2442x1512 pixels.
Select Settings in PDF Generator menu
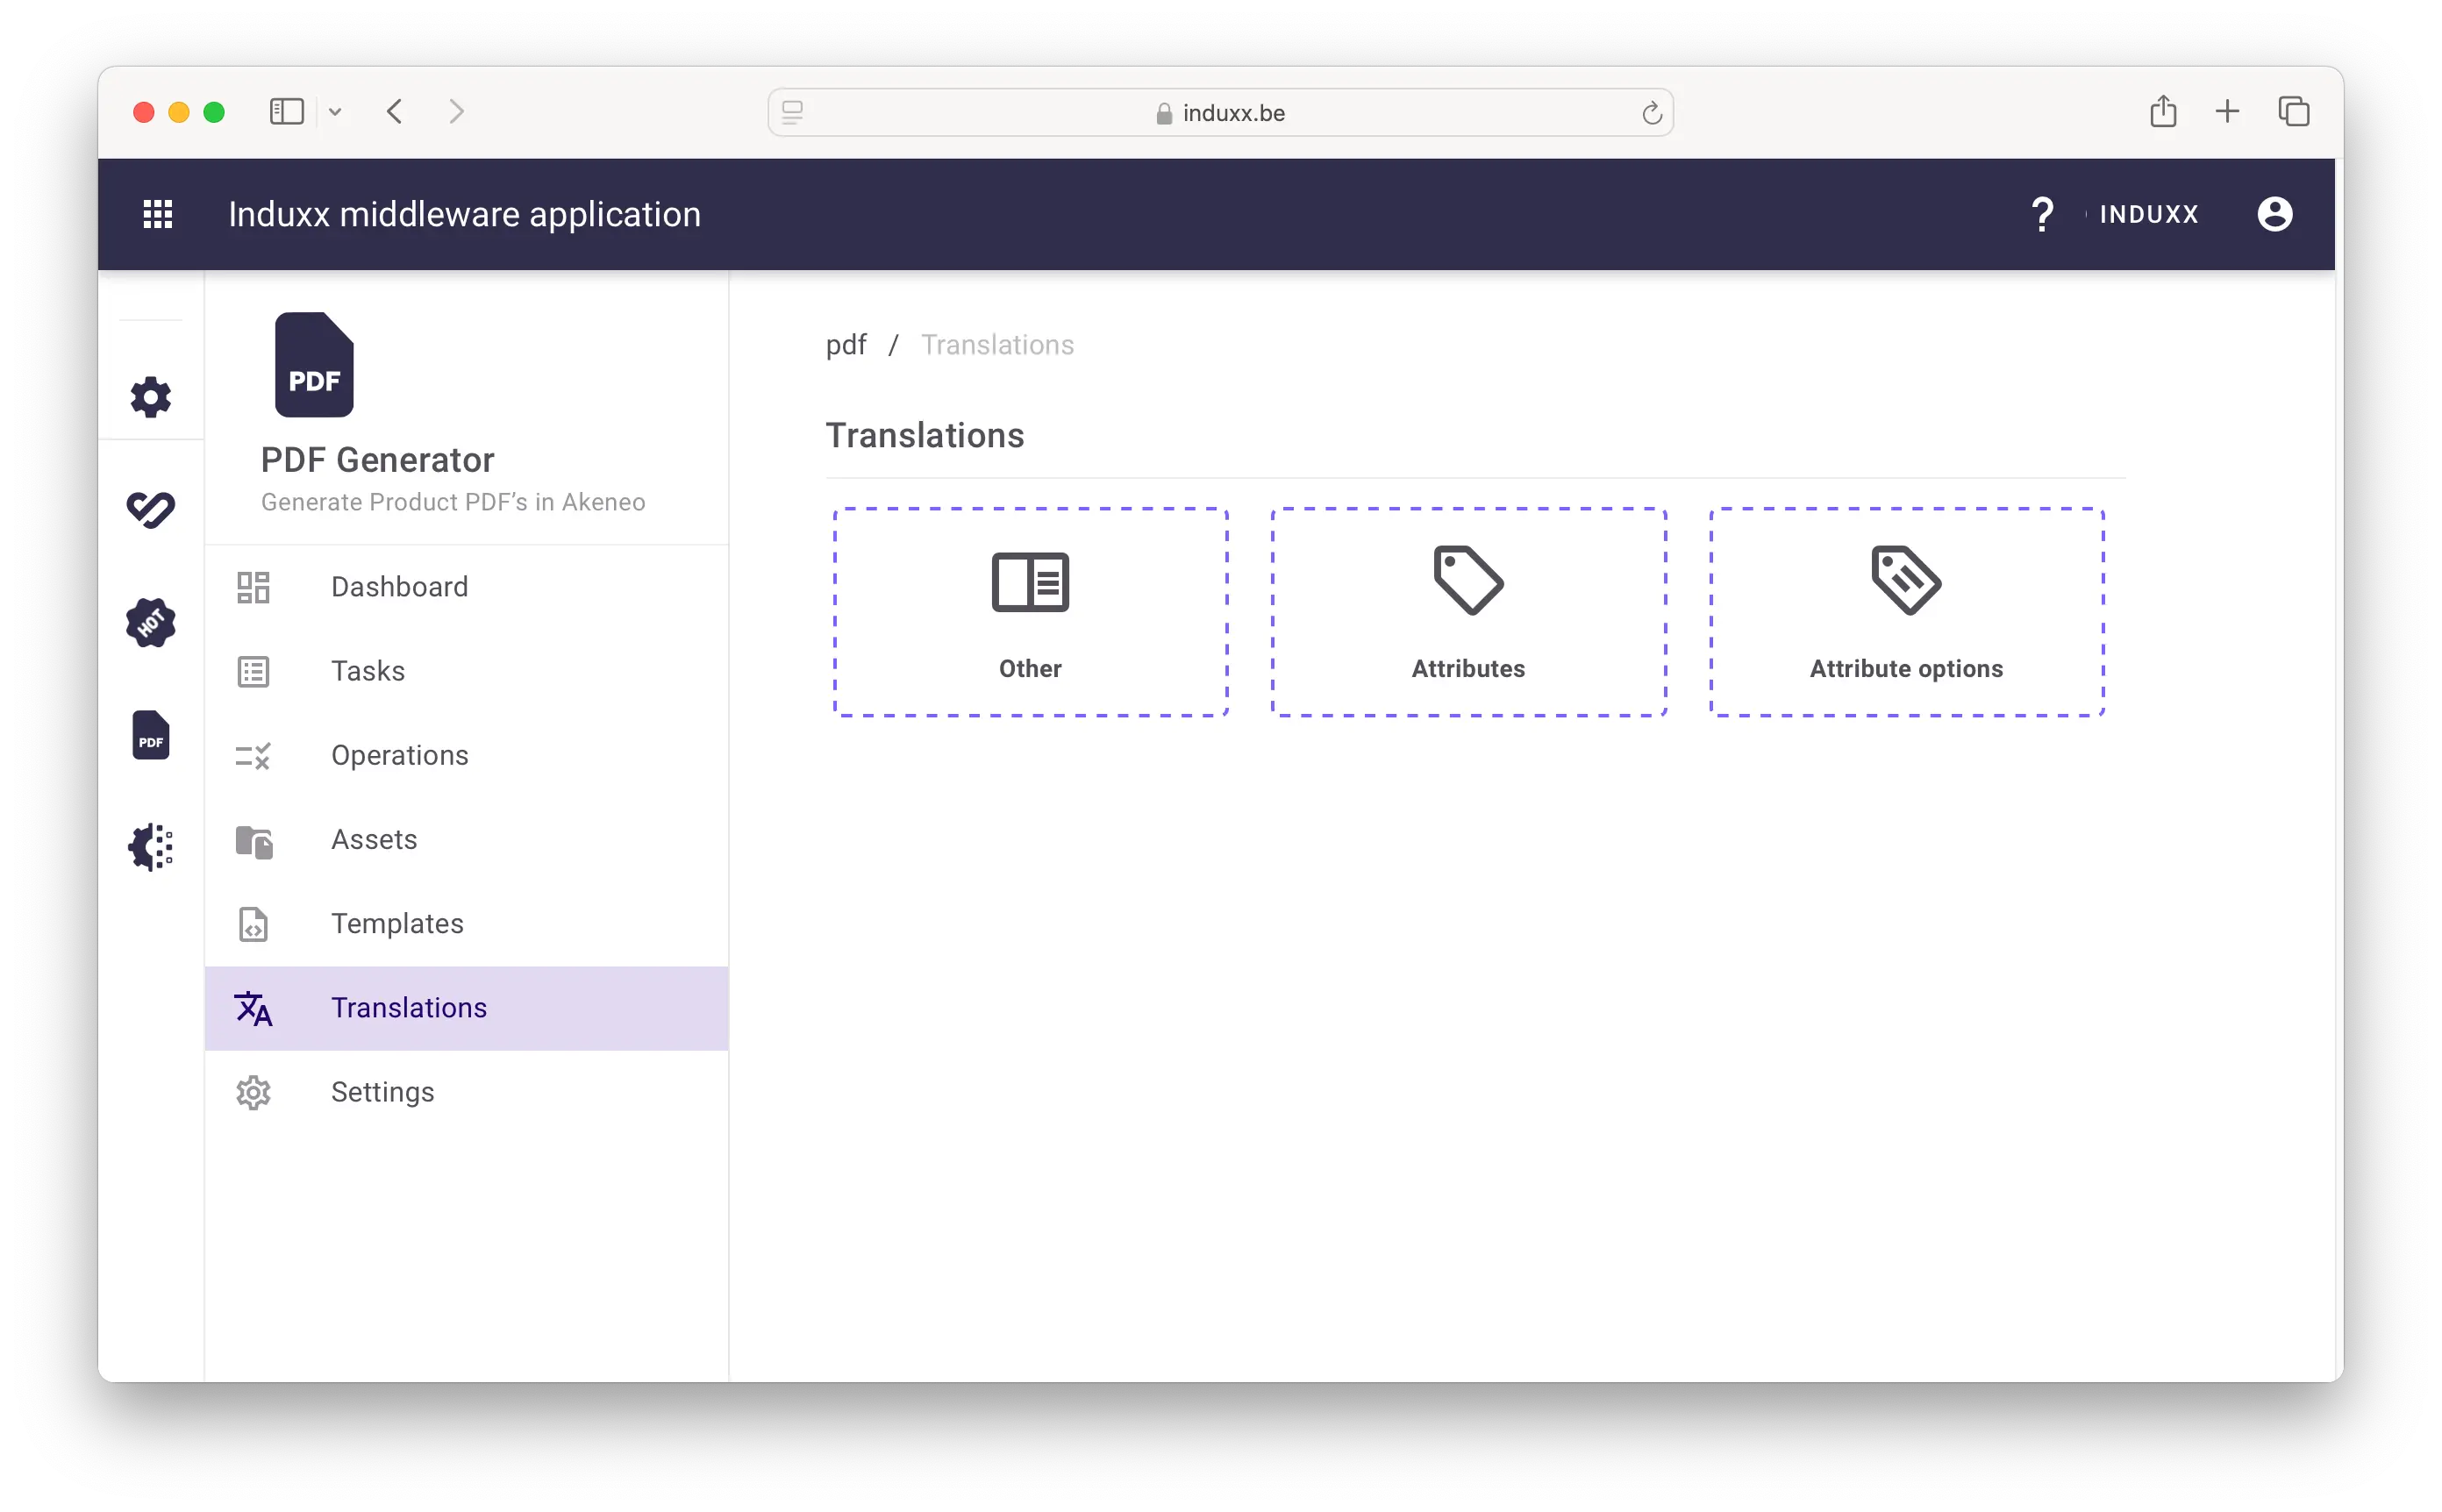pos(382,1092)
